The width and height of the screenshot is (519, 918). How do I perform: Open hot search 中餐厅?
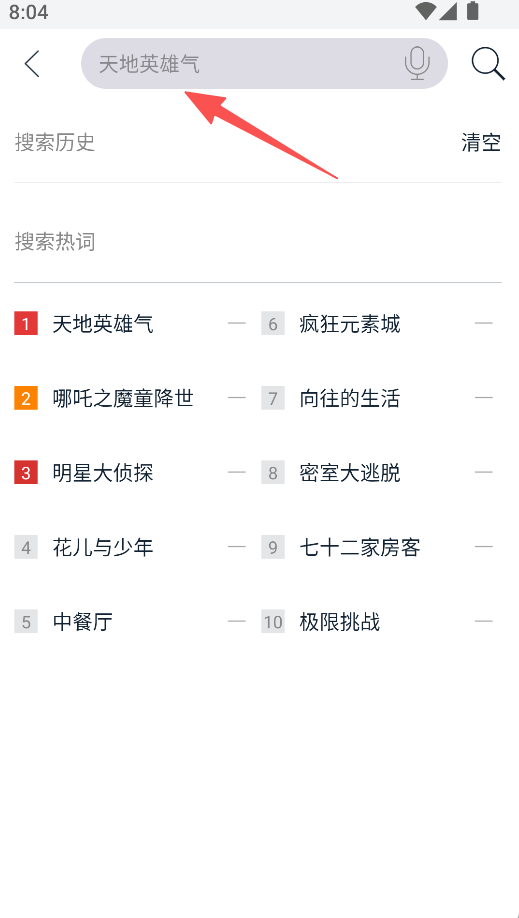point(83,621)
